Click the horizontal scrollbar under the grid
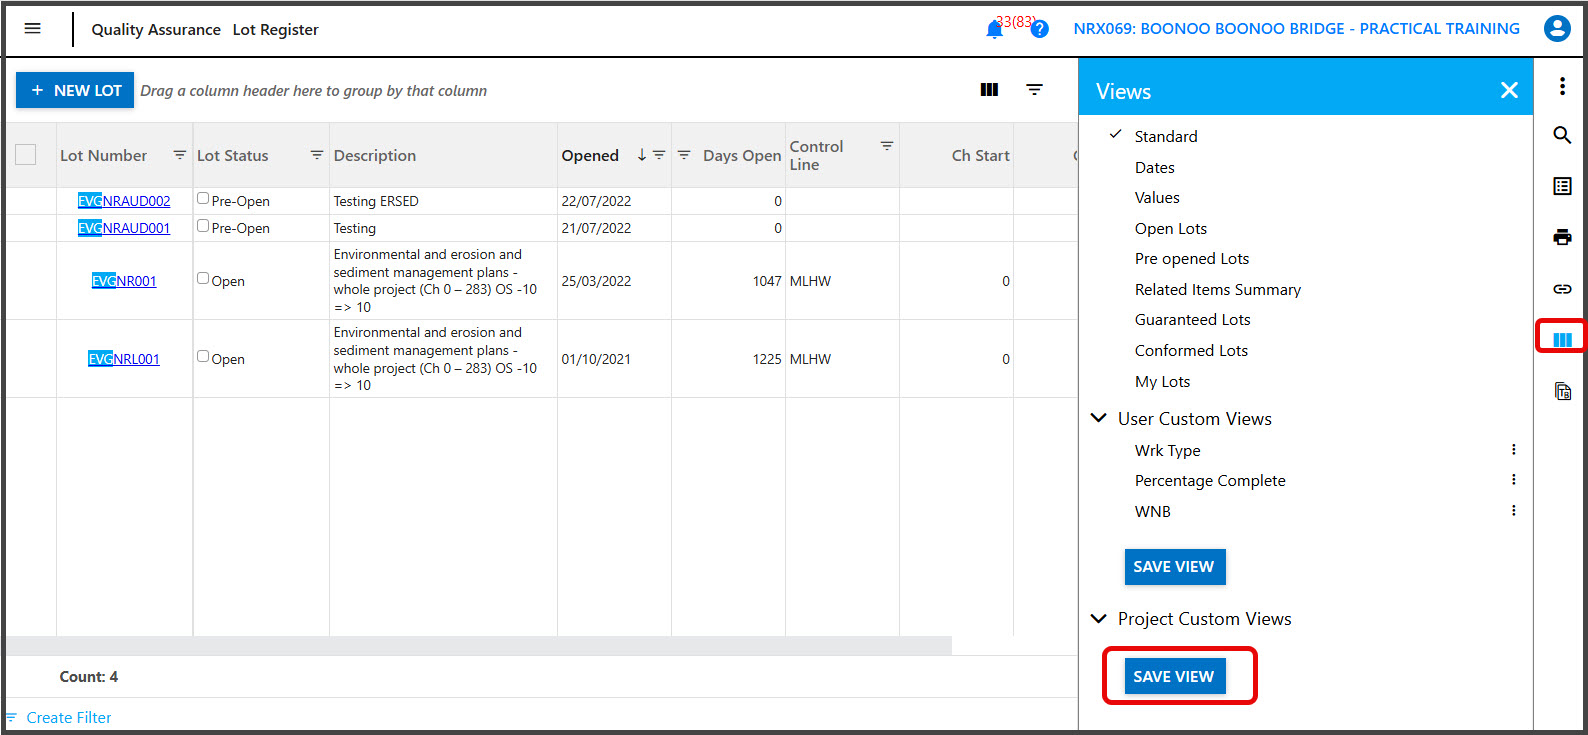Image resolution: width=1588 pixels, height=735 pixels. tap(478, 646)
